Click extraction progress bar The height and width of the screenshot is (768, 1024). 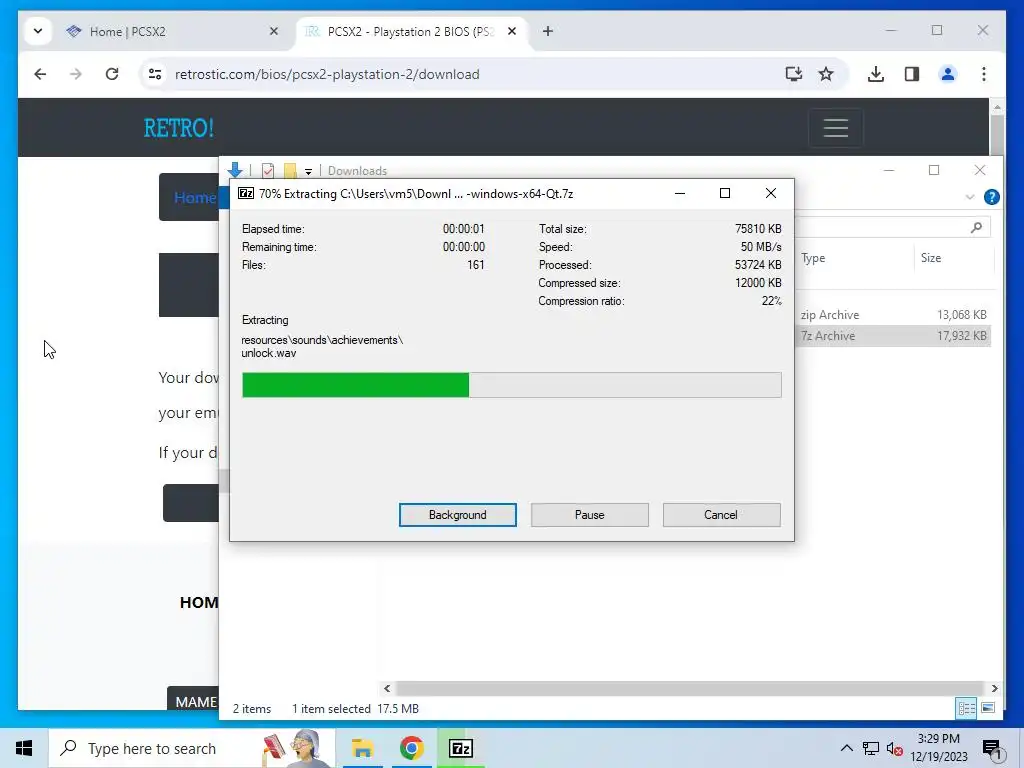pyautogui.click(x=511, y=385)
